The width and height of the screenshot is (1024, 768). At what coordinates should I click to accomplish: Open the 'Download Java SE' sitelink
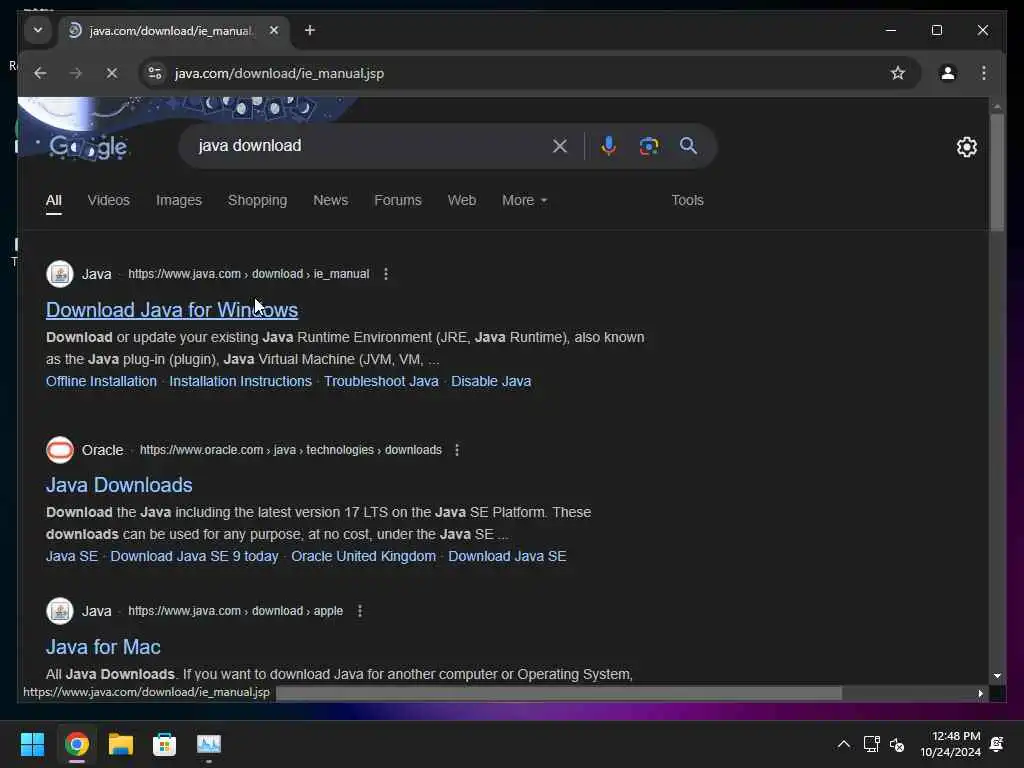tap(507, 556)
